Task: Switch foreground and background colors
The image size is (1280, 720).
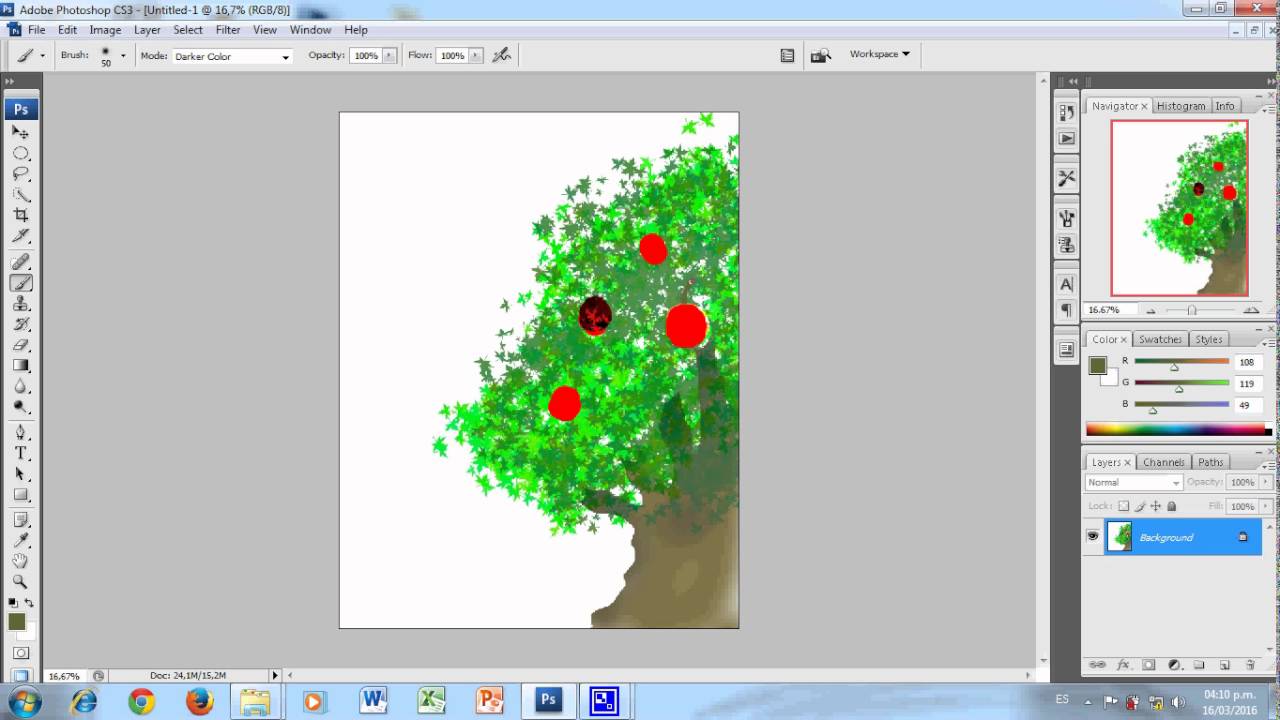Action: pyautogui.click(x=29, y=602)
